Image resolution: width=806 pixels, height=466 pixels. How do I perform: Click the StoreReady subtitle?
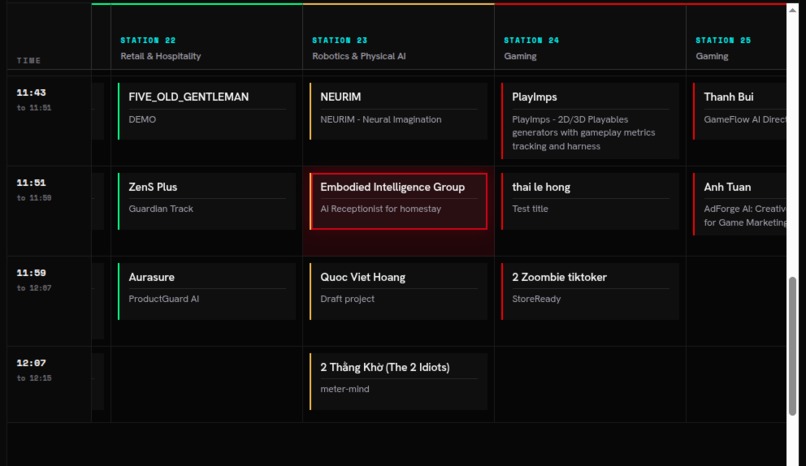point(536,299)
